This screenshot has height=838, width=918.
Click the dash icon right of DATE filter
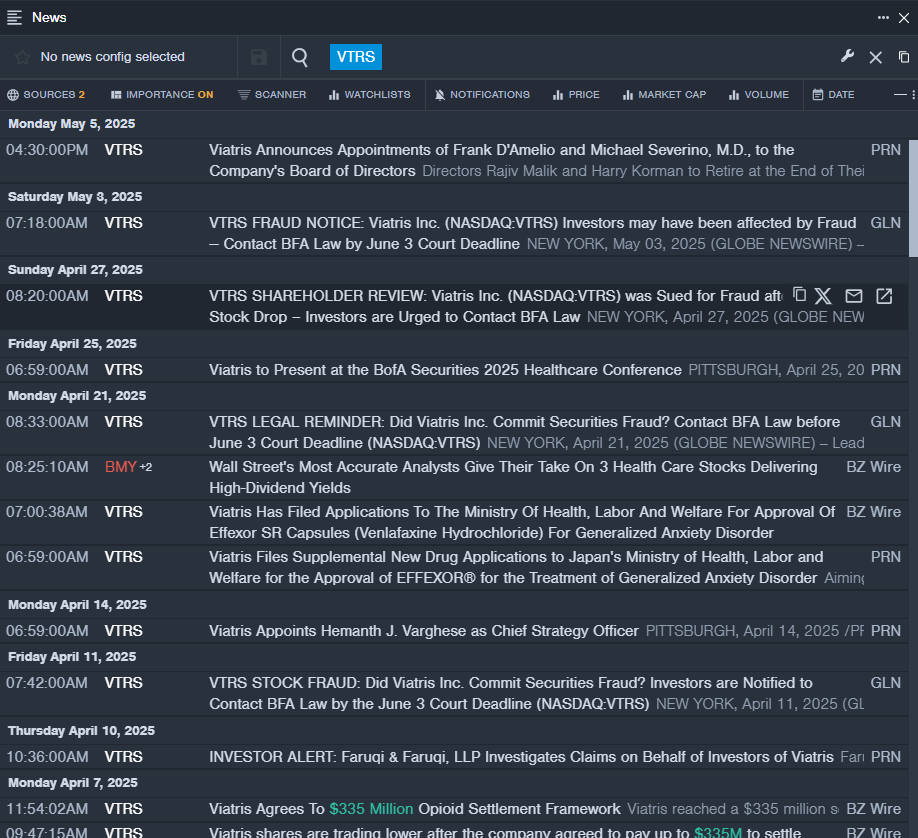(900, 94)
